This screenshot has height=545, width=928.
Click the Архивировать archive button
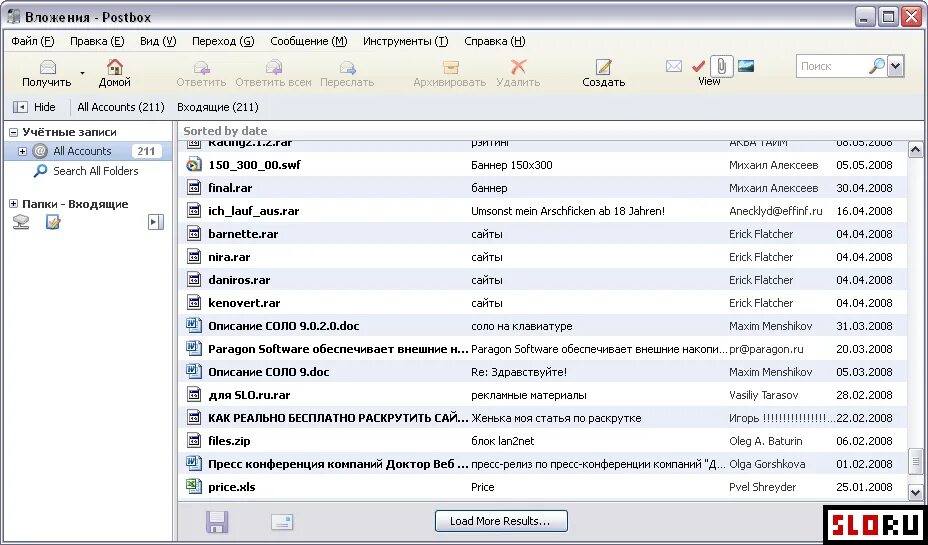(450, 73)
